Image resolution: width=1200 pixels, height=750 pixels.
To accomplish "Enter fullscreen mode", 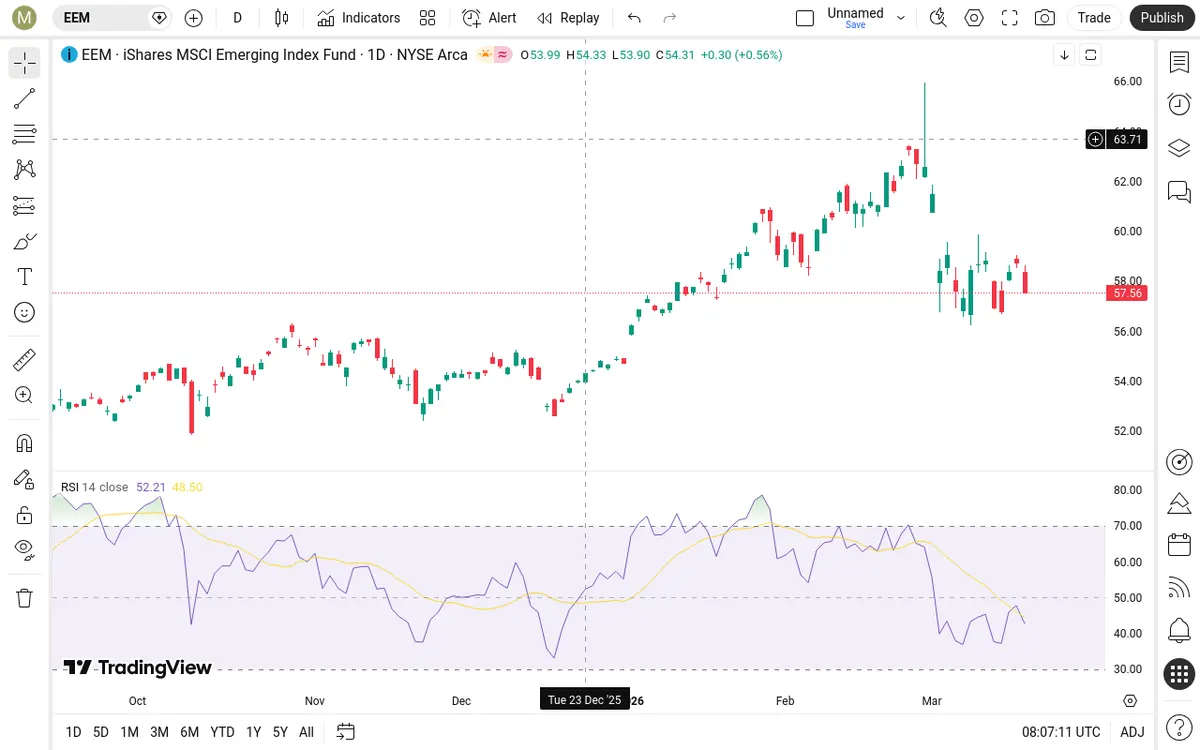I will (x=1010, y=18).
